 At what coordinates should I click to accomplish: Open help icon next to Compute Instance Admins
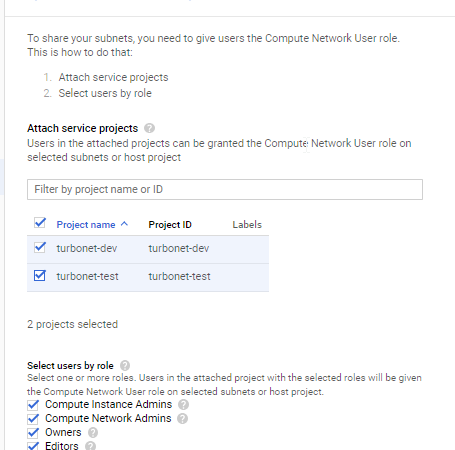183,405
